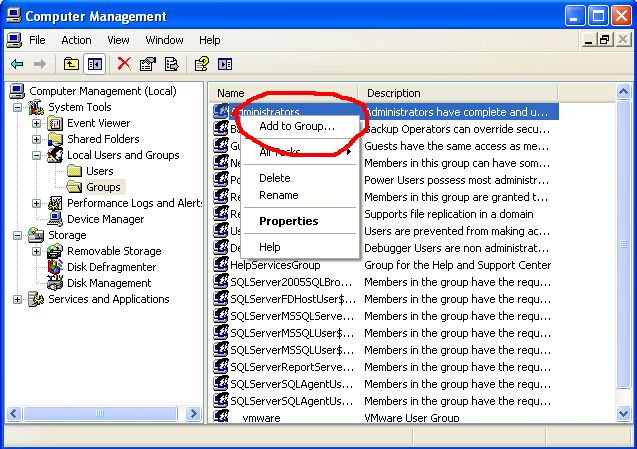Image resolution: width=637 pixels, height=449 pixels.
Task: Expand the Removable Storage node
Action: click(36, 251)
